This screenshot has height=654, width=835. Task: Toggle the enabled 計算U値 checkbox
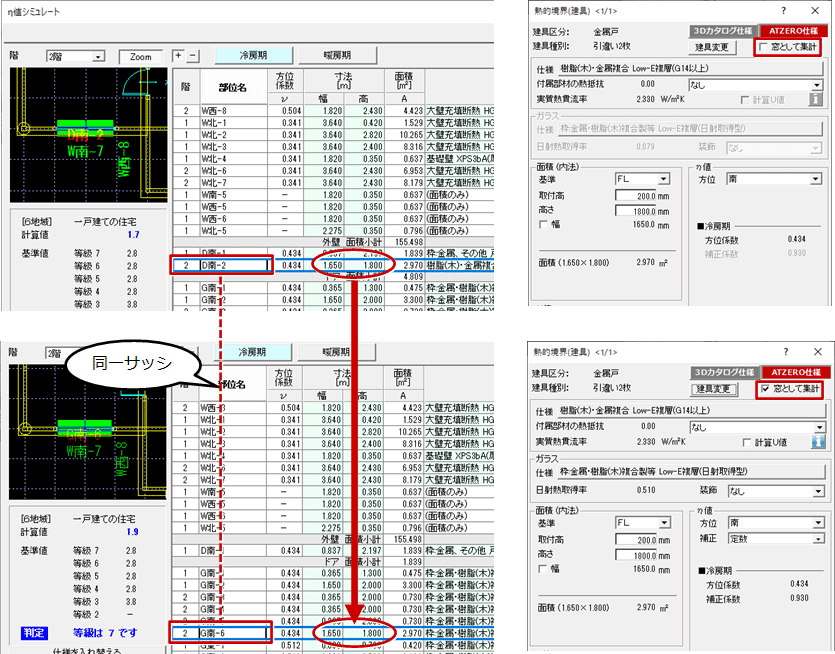tap(746, 441)
